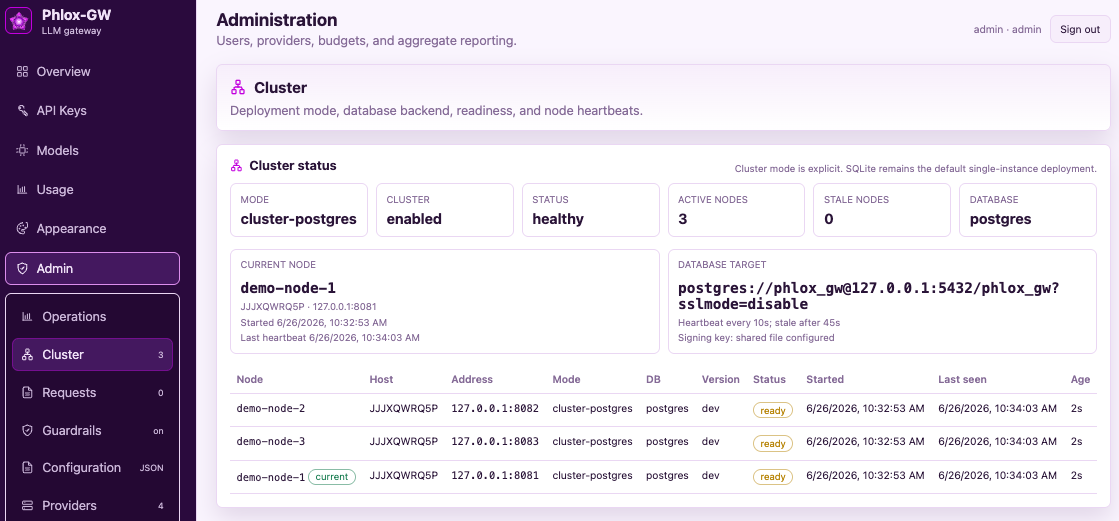Click the ready badge for demo-node-3

(772, 443)
